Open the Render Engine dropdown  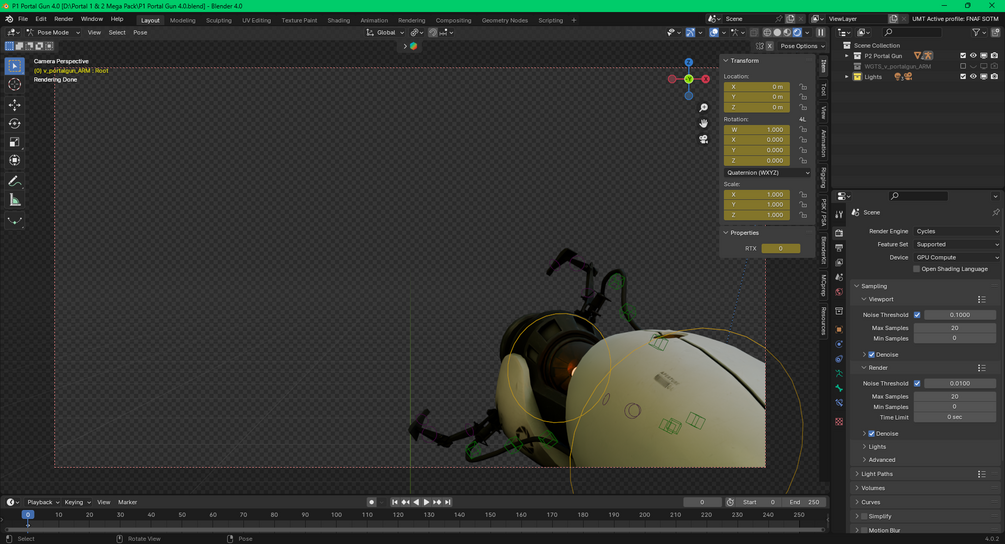pos(956,231)
